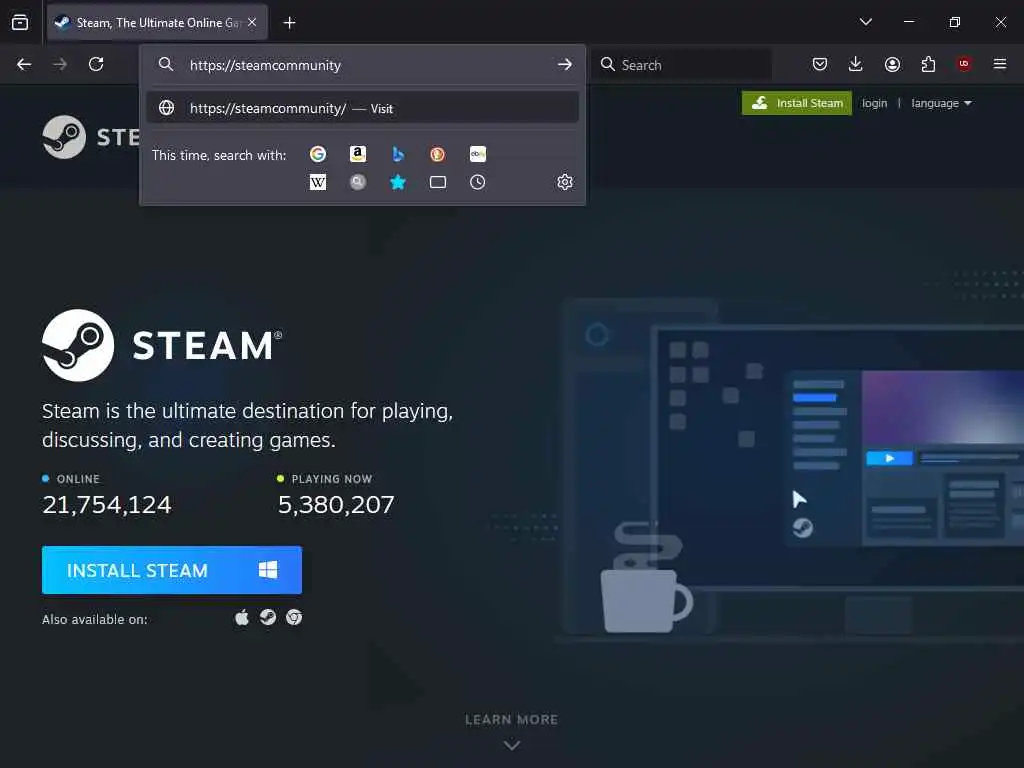Open Firefox View from the tab bar icon
The width and height of the screenshot is (1024, 768).
(x=20, y=22)
